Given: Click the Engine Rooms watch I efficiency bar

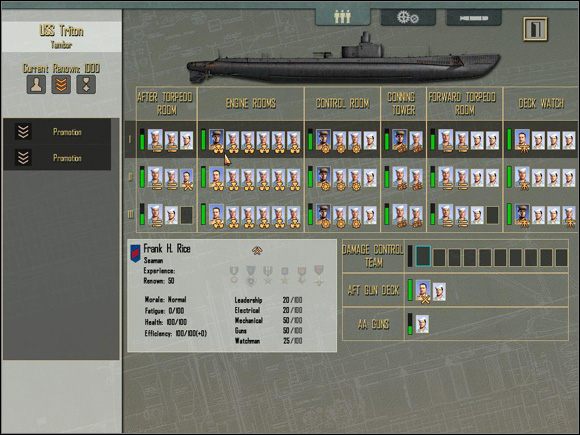Looking at the screenshot, I should [203, 139].
